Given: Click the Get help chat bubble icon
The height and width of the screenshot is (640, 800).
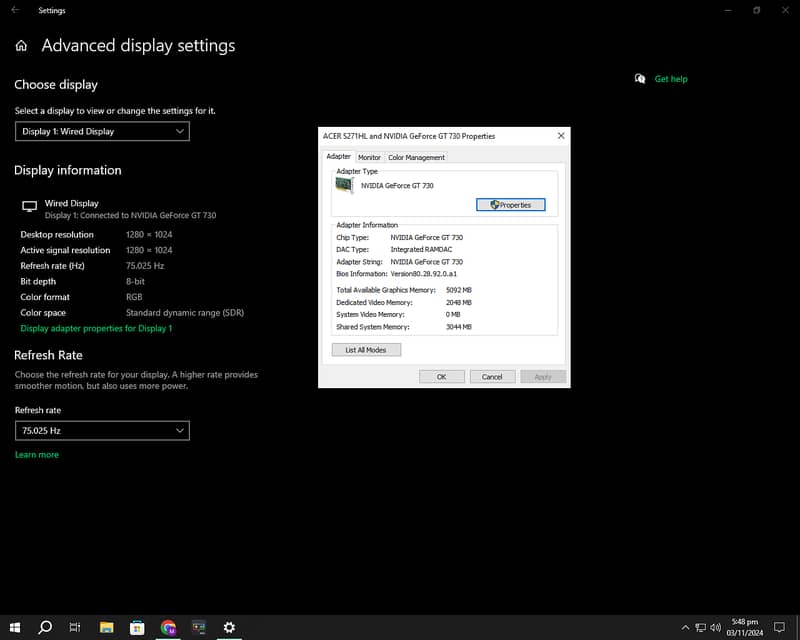Looking at the screenshot, I should pos(640,79).
